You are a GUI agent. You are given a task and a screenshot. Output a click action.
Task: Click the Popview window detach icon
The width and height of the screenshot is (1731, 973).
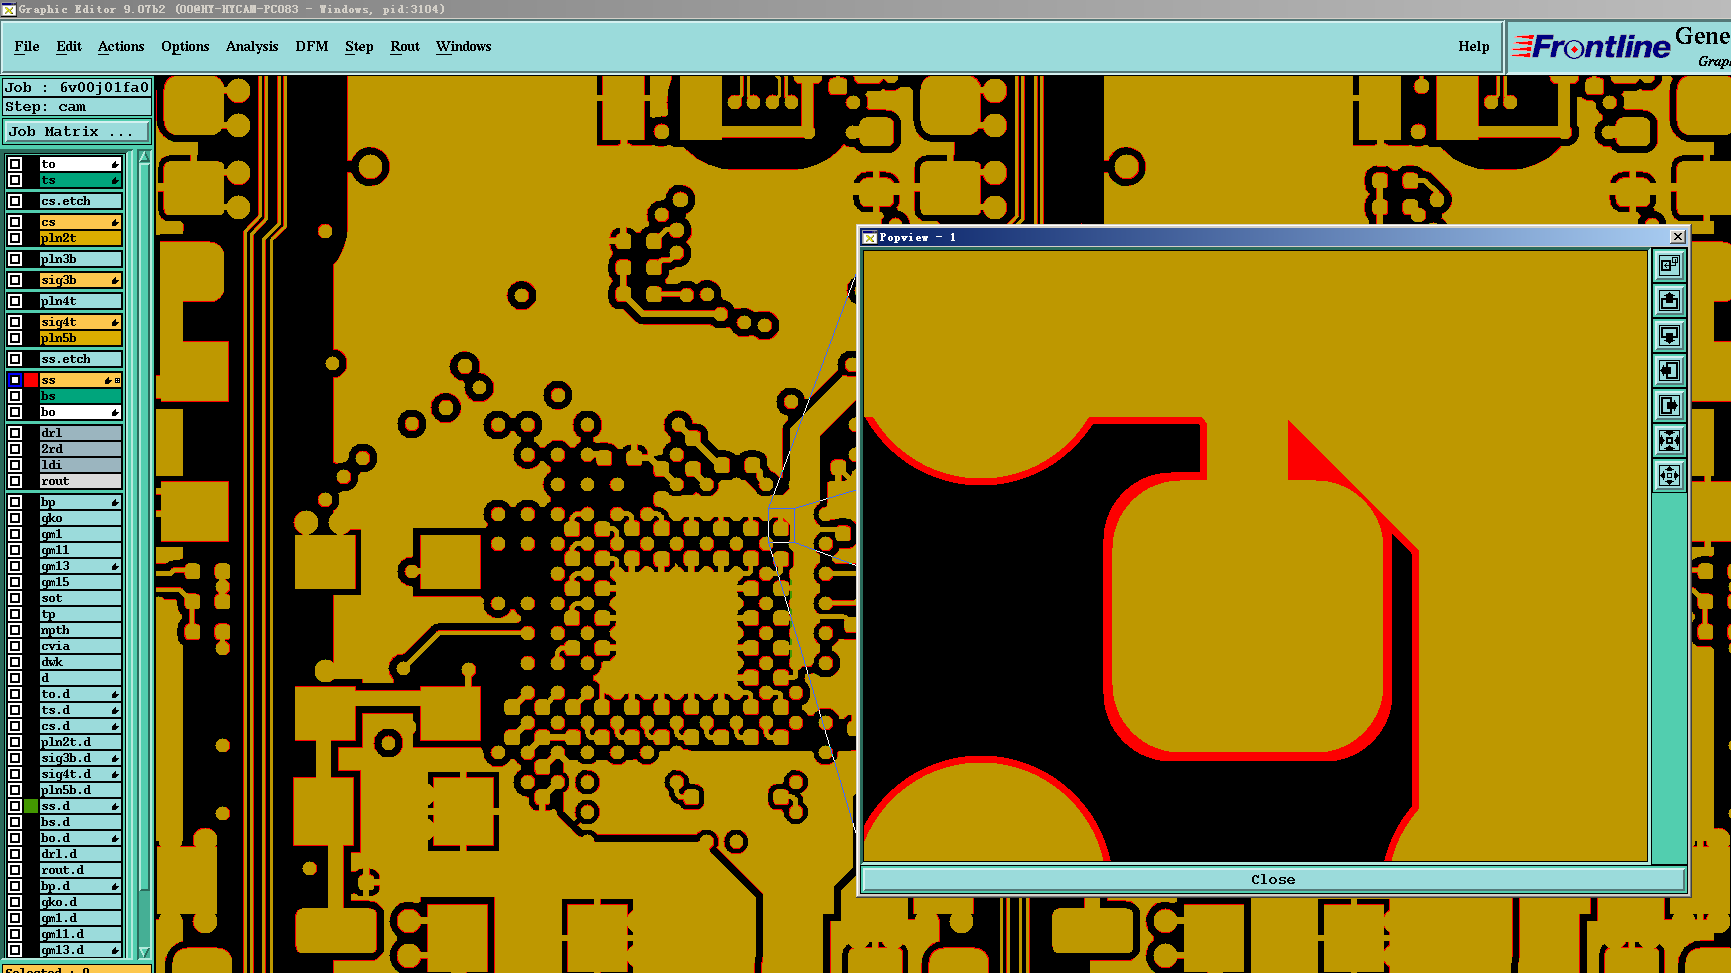1669,265
